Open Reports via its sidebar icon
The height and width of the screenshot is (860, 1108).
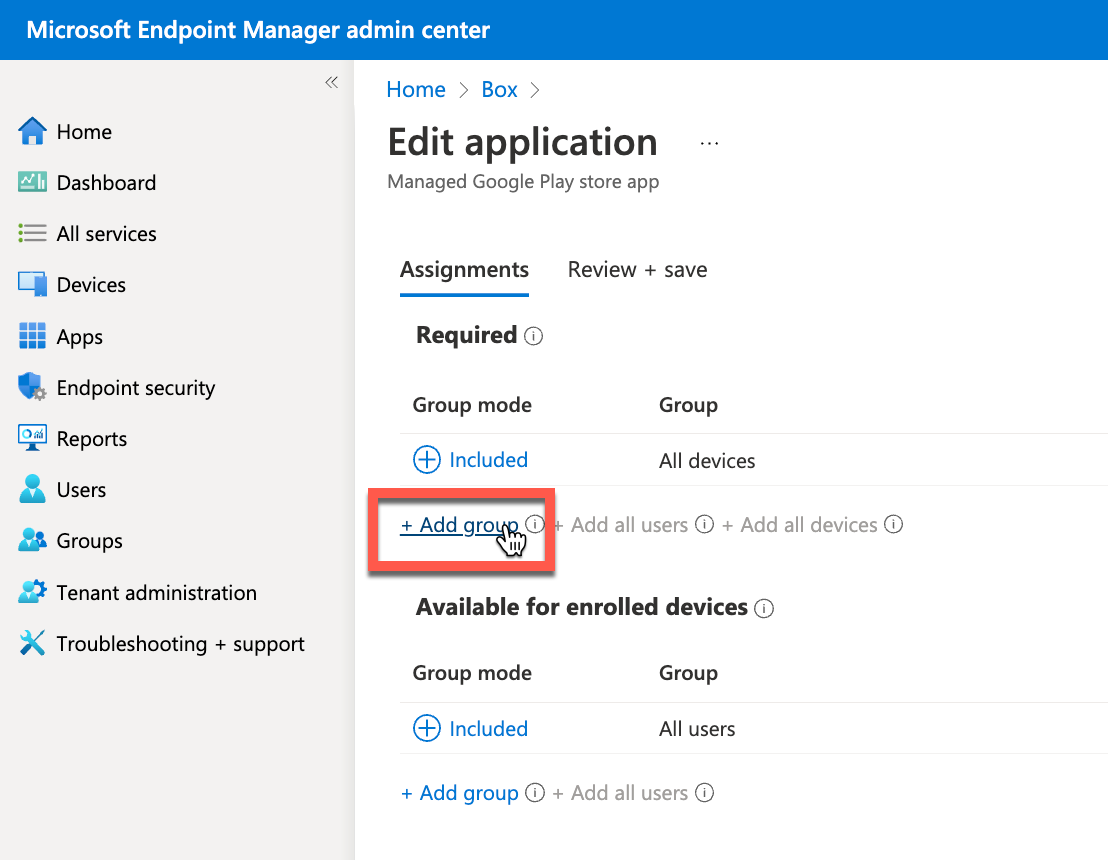point(33,438)
